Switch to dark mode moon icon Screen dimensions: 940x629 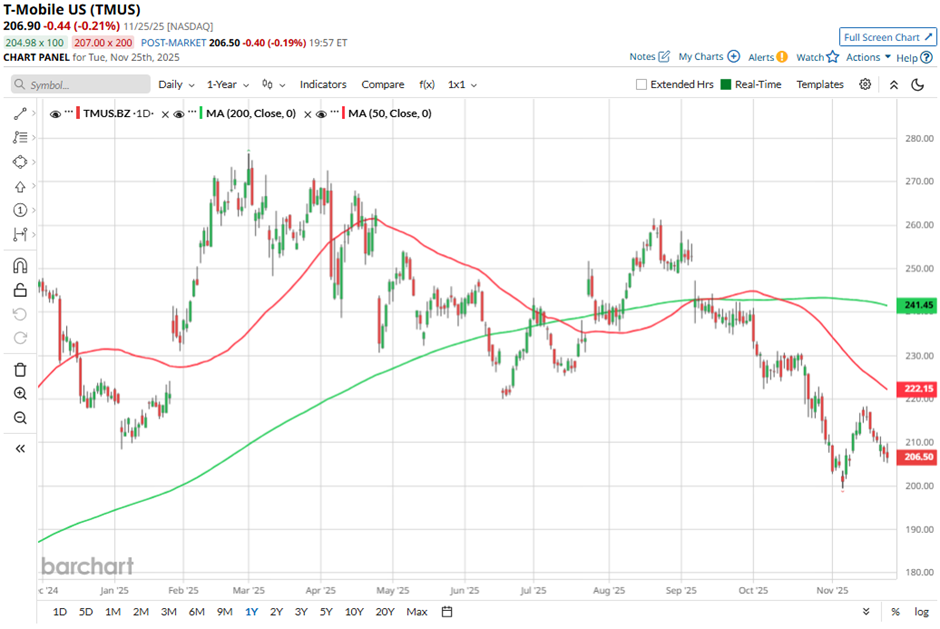tap(917, 85)
